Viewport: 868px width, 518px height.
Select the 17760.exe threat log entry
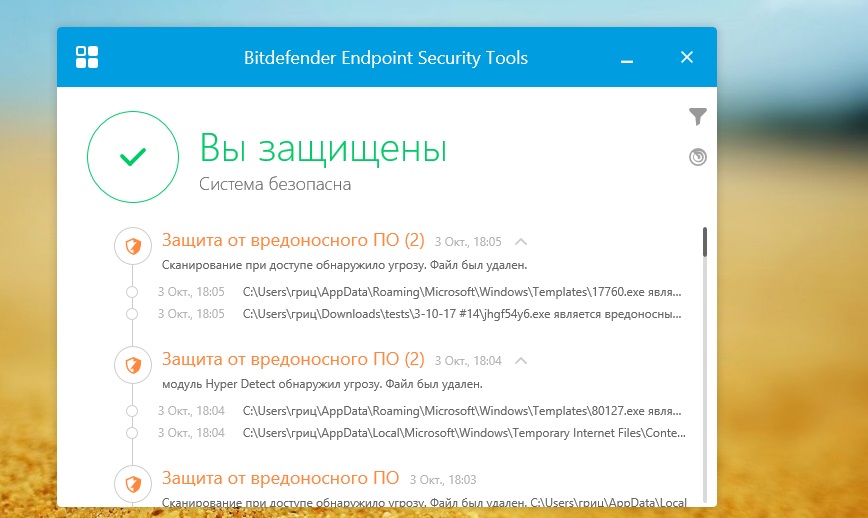point(463,292)
